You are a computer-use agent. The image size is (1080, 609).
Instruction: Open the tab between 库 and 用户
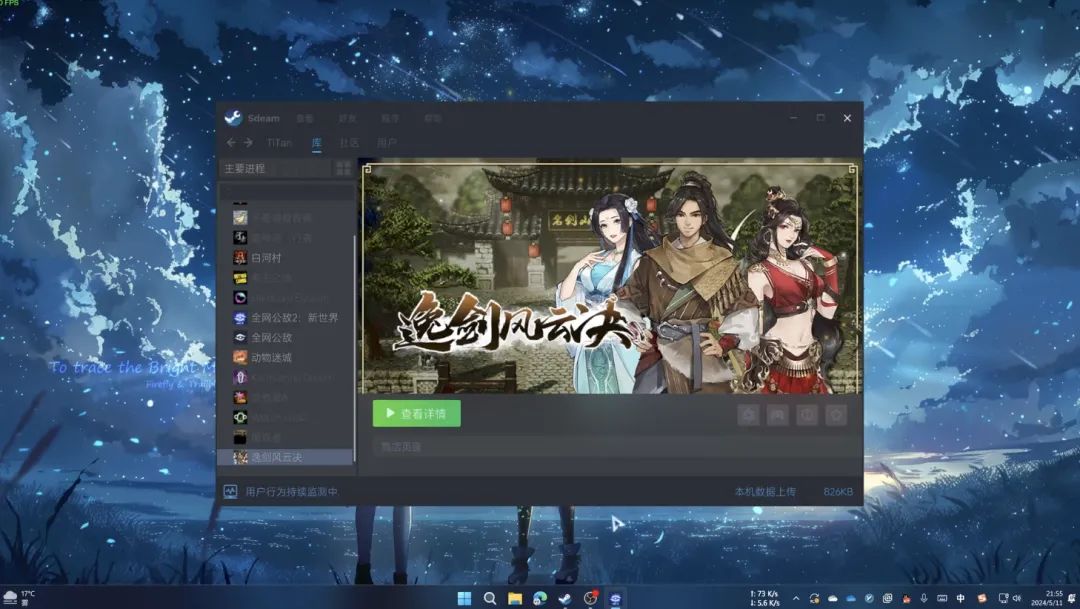(349, 143)
